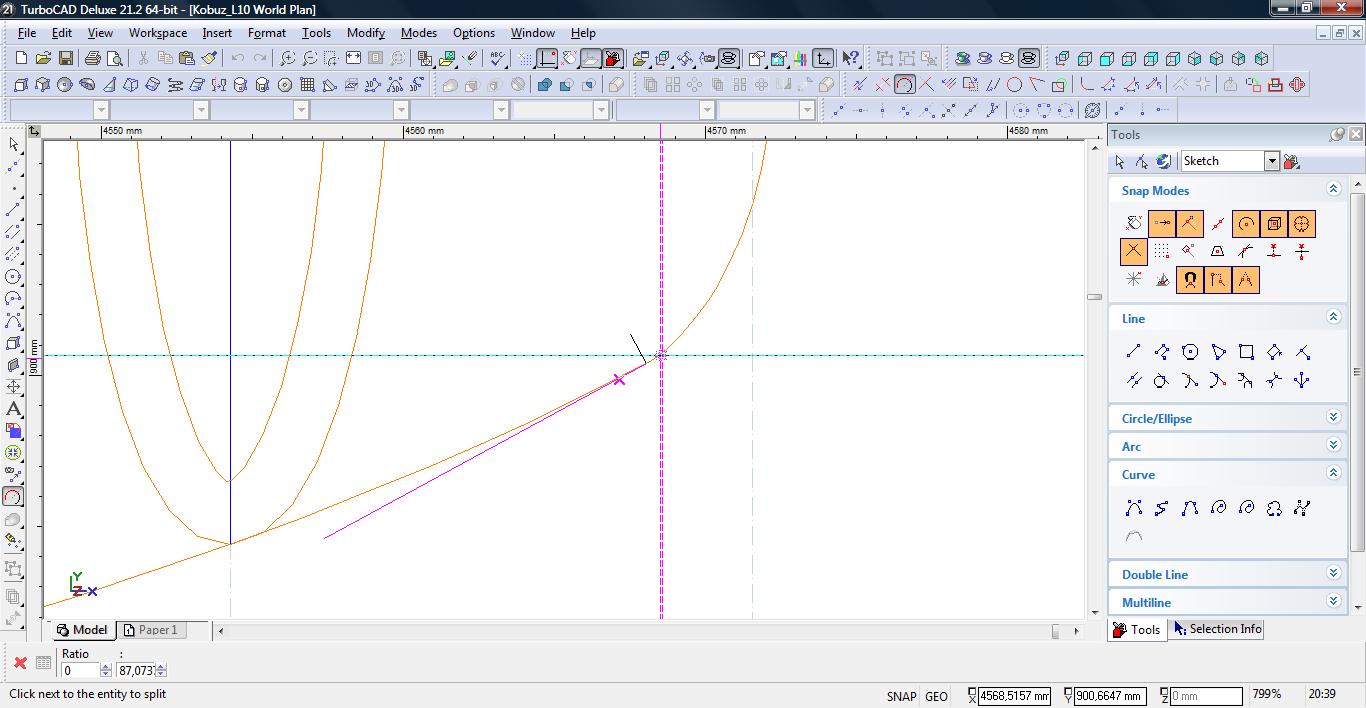
Task: Choose the single Line tool in Line palette
Action: [1134, 351]
